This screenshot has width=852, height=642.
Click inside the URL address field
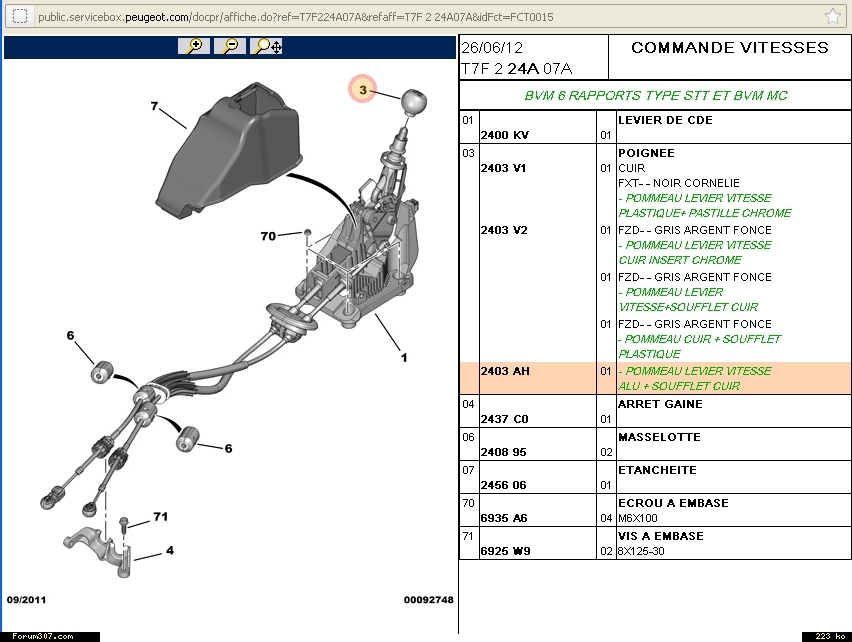pos(400,17)
